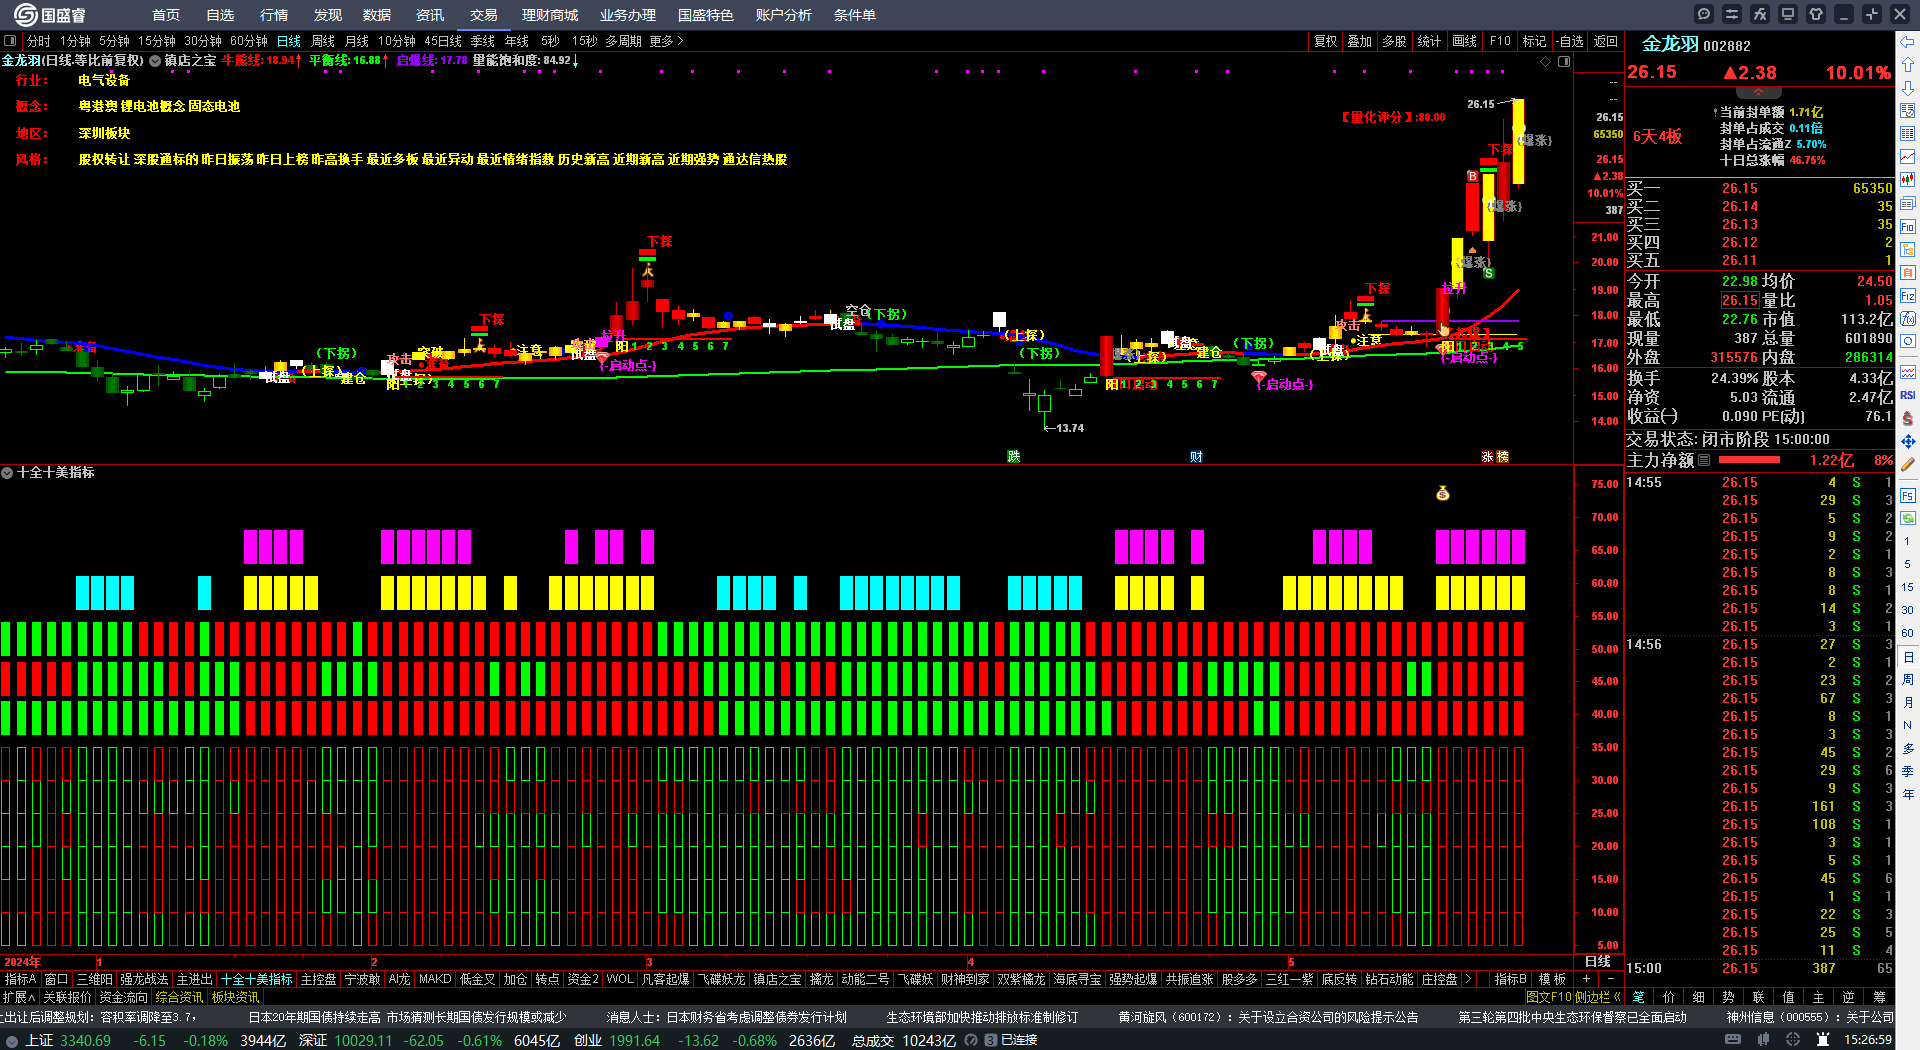1920x1050 pixels.
Task: Select the 资金流向 bottom tab
Action: (x=123, y=997)
